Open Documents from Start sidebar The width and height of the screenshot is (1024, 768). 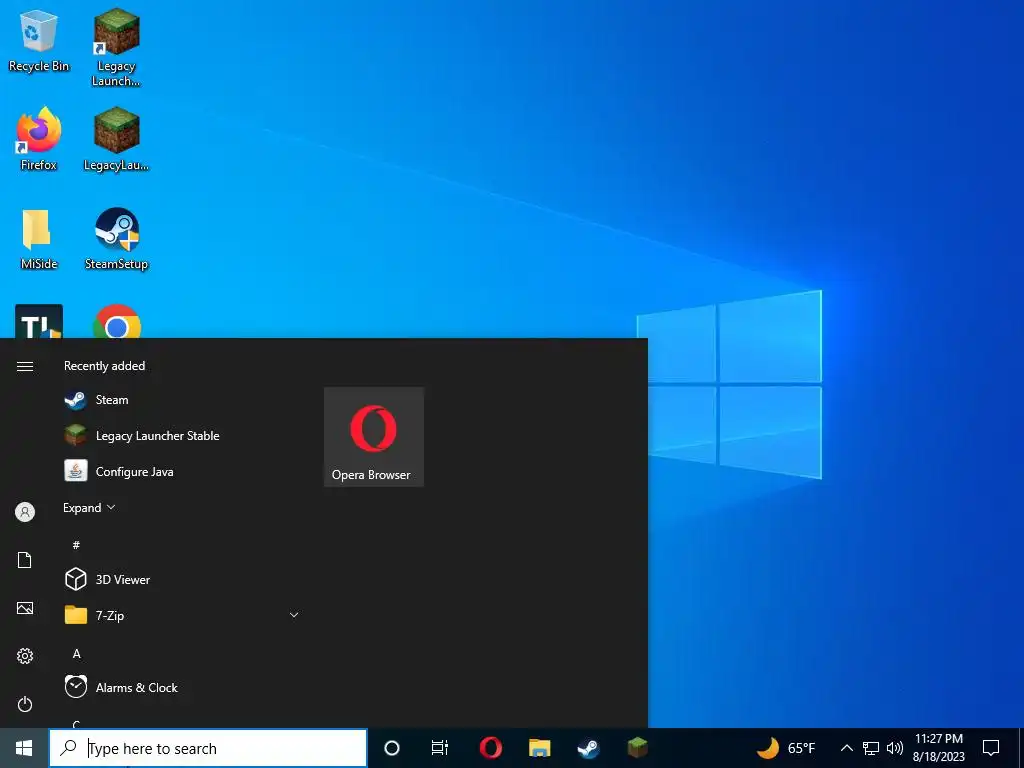(25, 560)
